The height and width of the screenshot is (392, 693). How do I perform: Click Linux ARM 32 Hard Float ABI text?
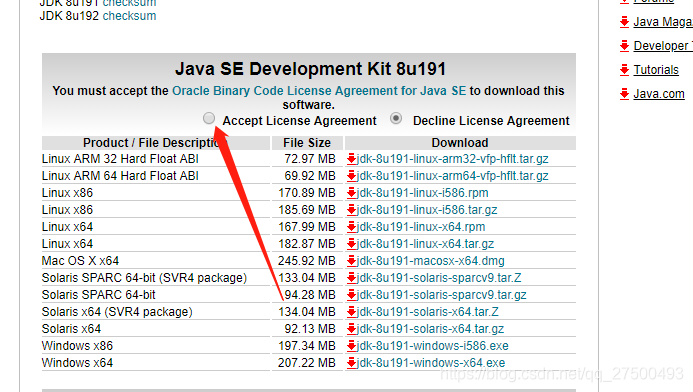[x=120, y=159]
